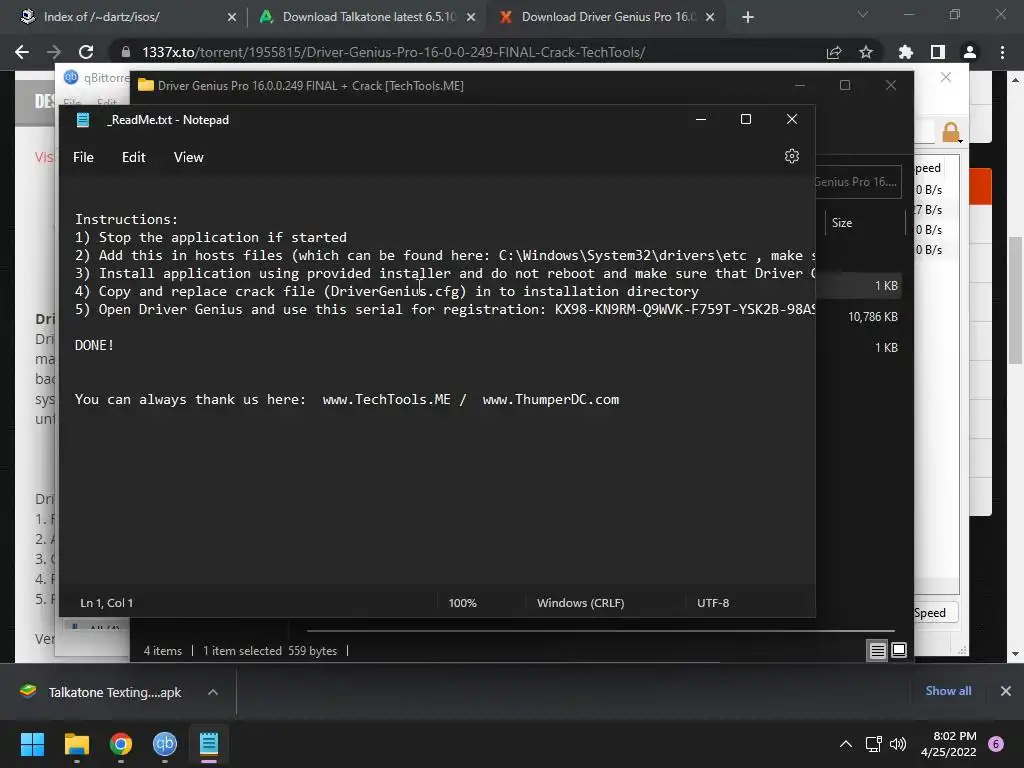Click the 10,786 KB file row size
Image resolution: width=1024 pixels, height=768 pixels.
click(x=872, y=317)
